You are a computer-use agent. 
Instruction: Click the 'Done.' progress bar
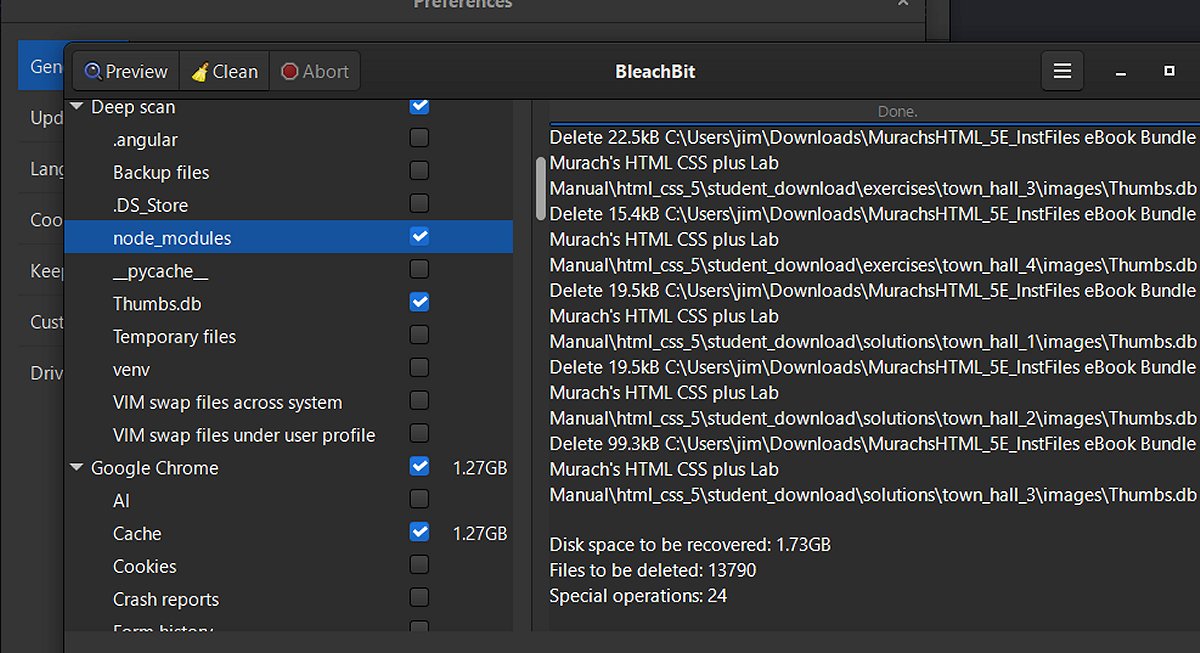[897, 111]
